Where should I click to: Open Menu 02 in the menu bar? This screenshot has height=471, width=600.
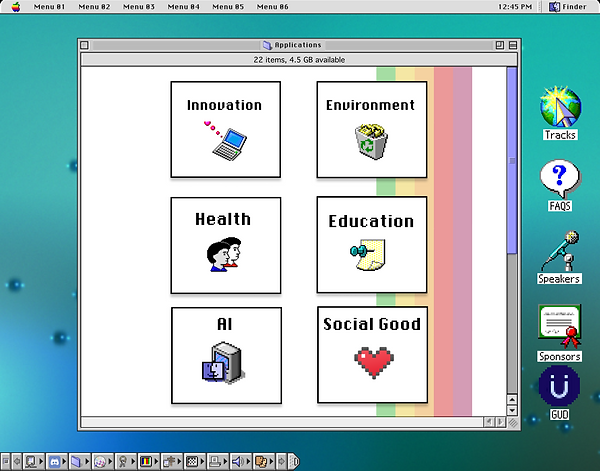[x=94, y=7]
